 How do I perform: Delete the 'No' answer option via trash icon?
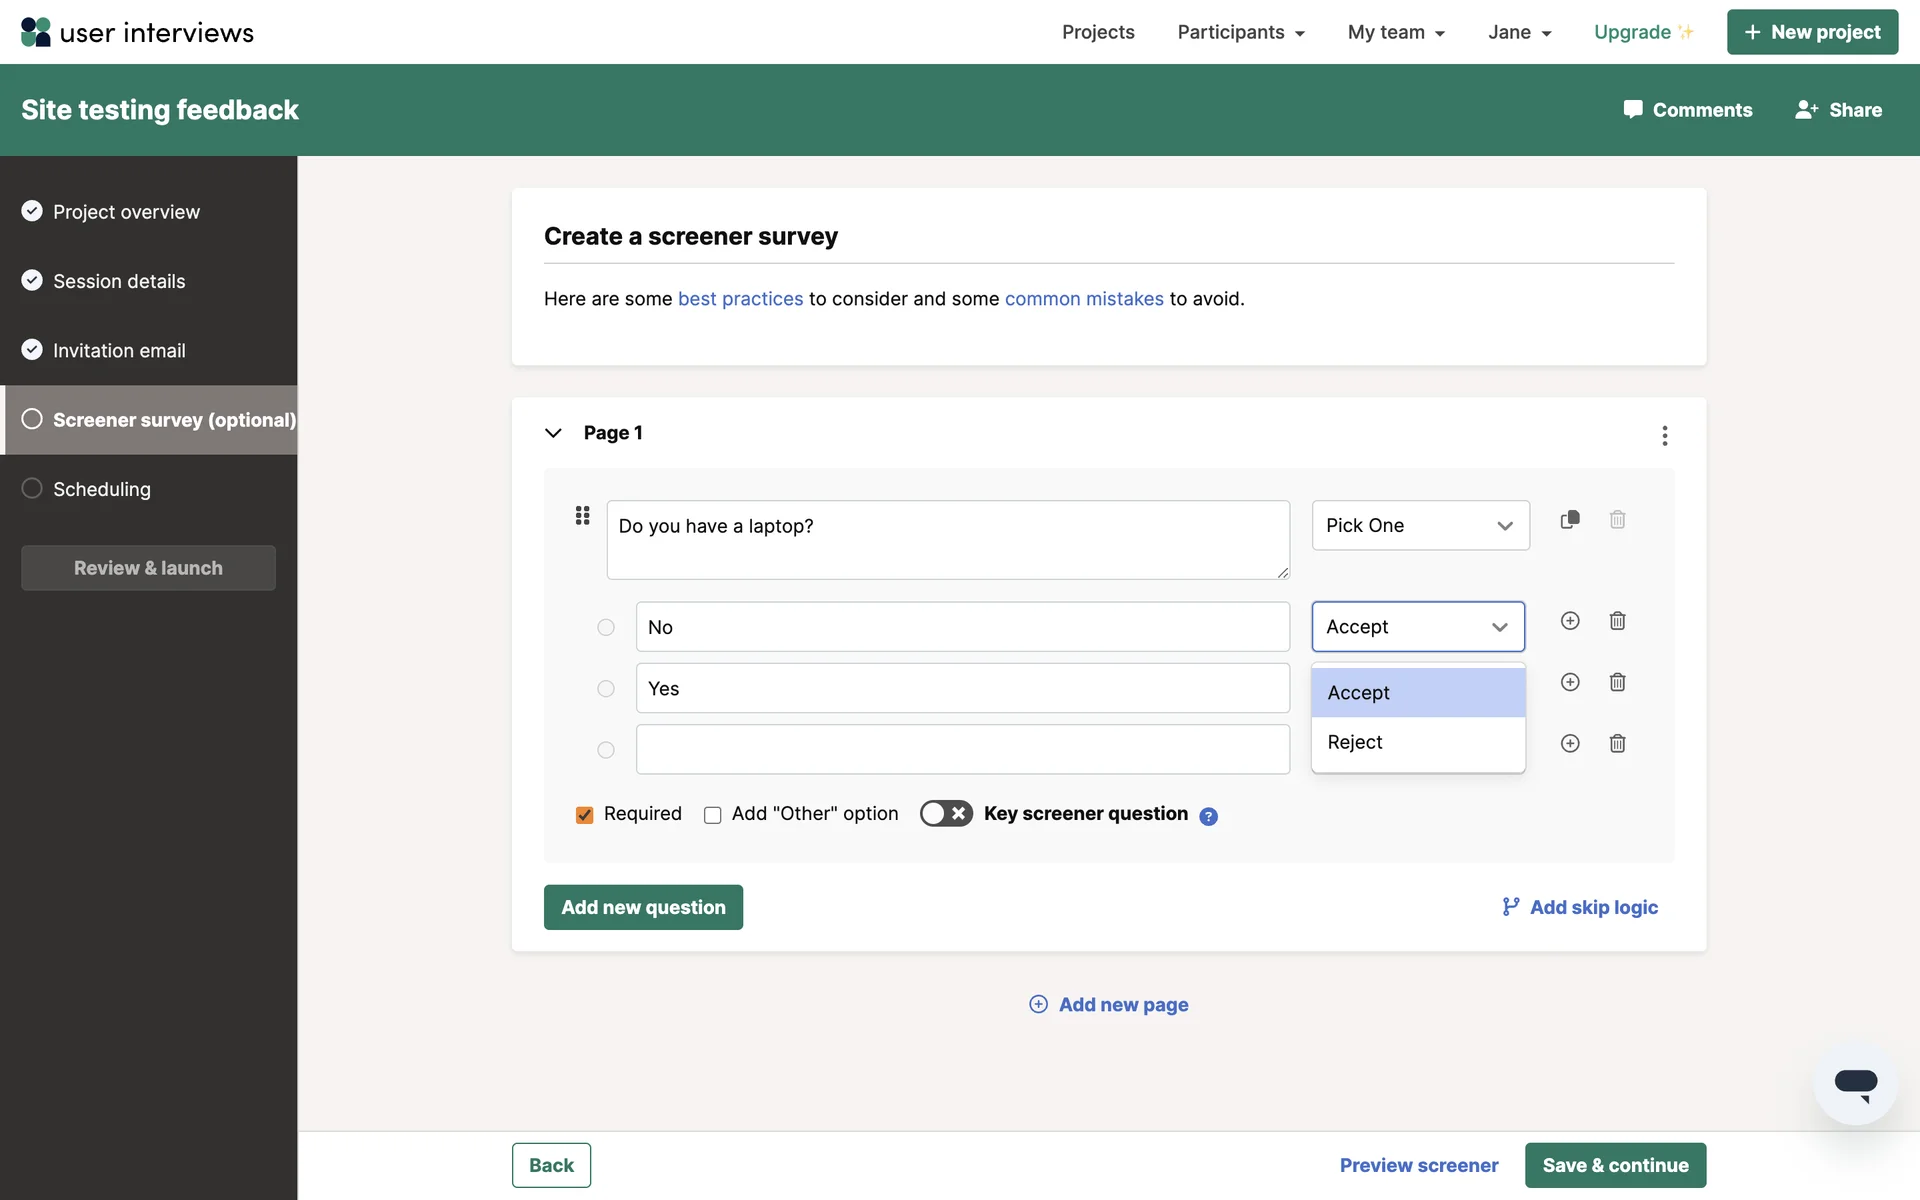click(1617, 621)
